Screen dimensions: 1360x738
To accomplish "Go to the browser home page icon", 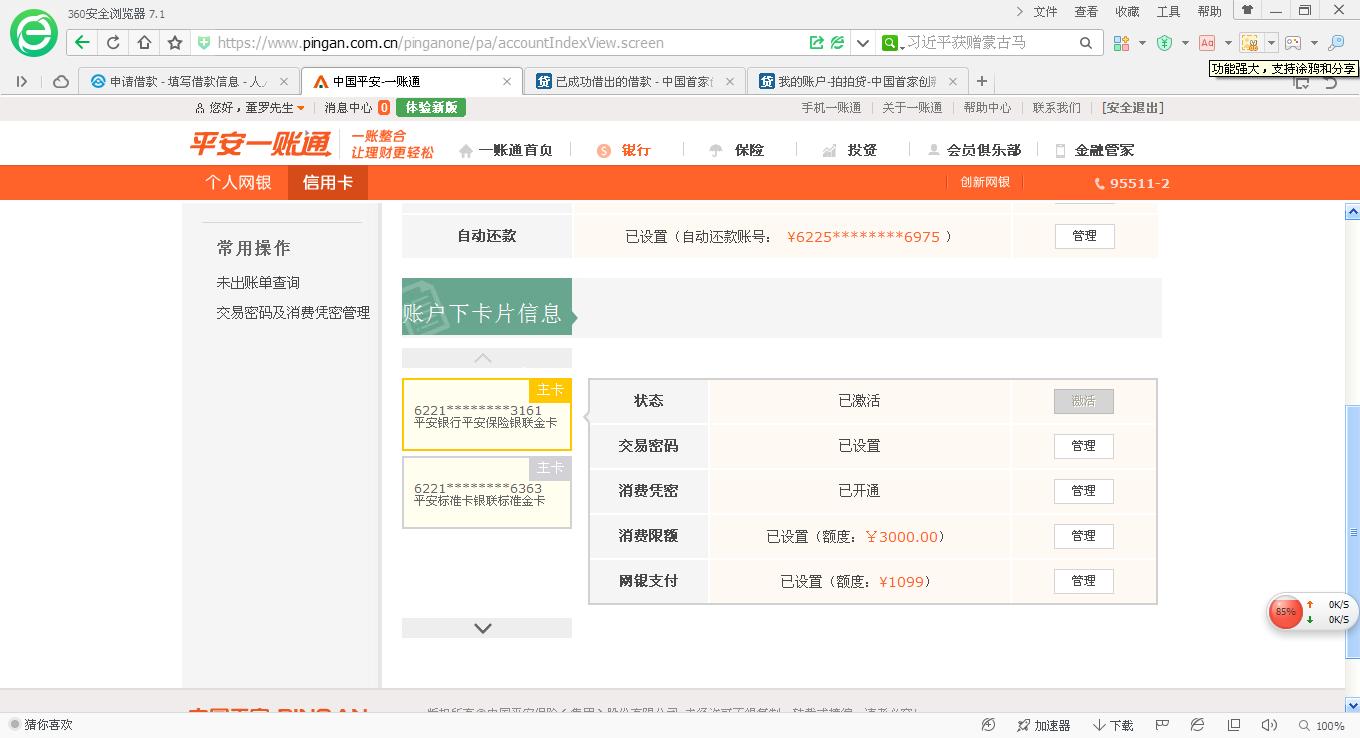I will pyautogui.click(x=144, y=42).
